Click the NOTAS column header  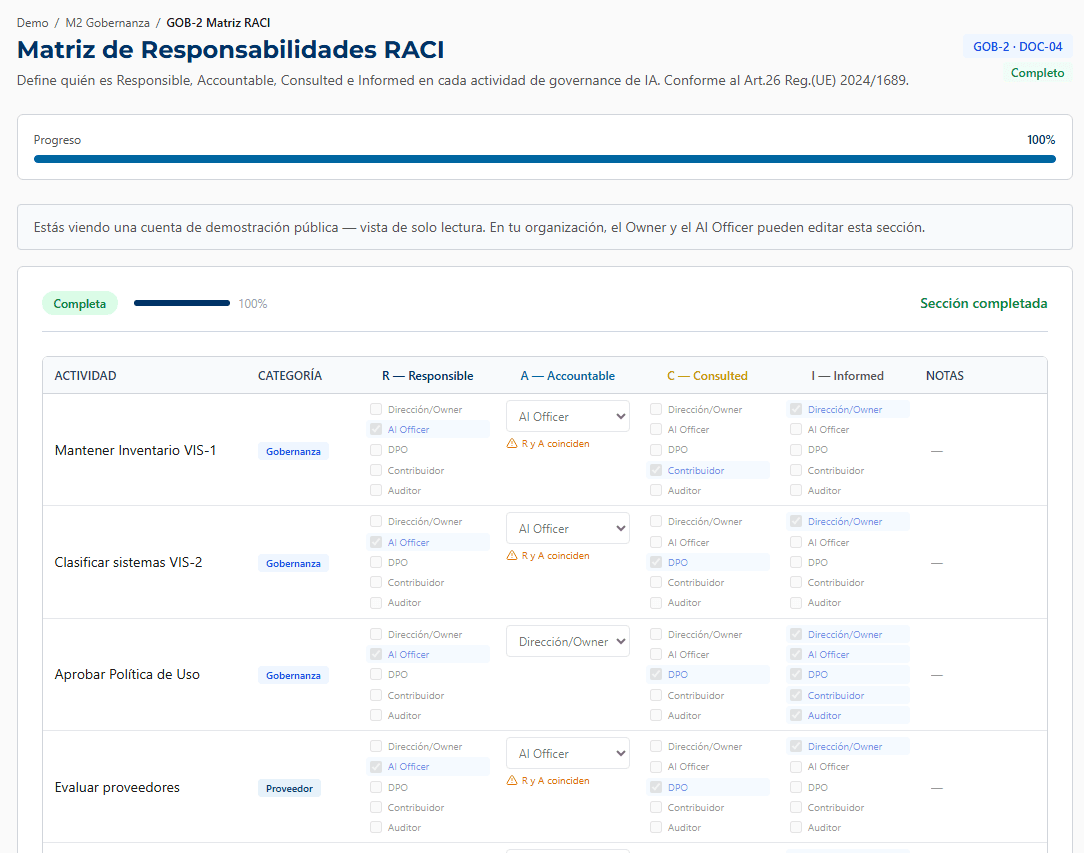click(944, 376)
